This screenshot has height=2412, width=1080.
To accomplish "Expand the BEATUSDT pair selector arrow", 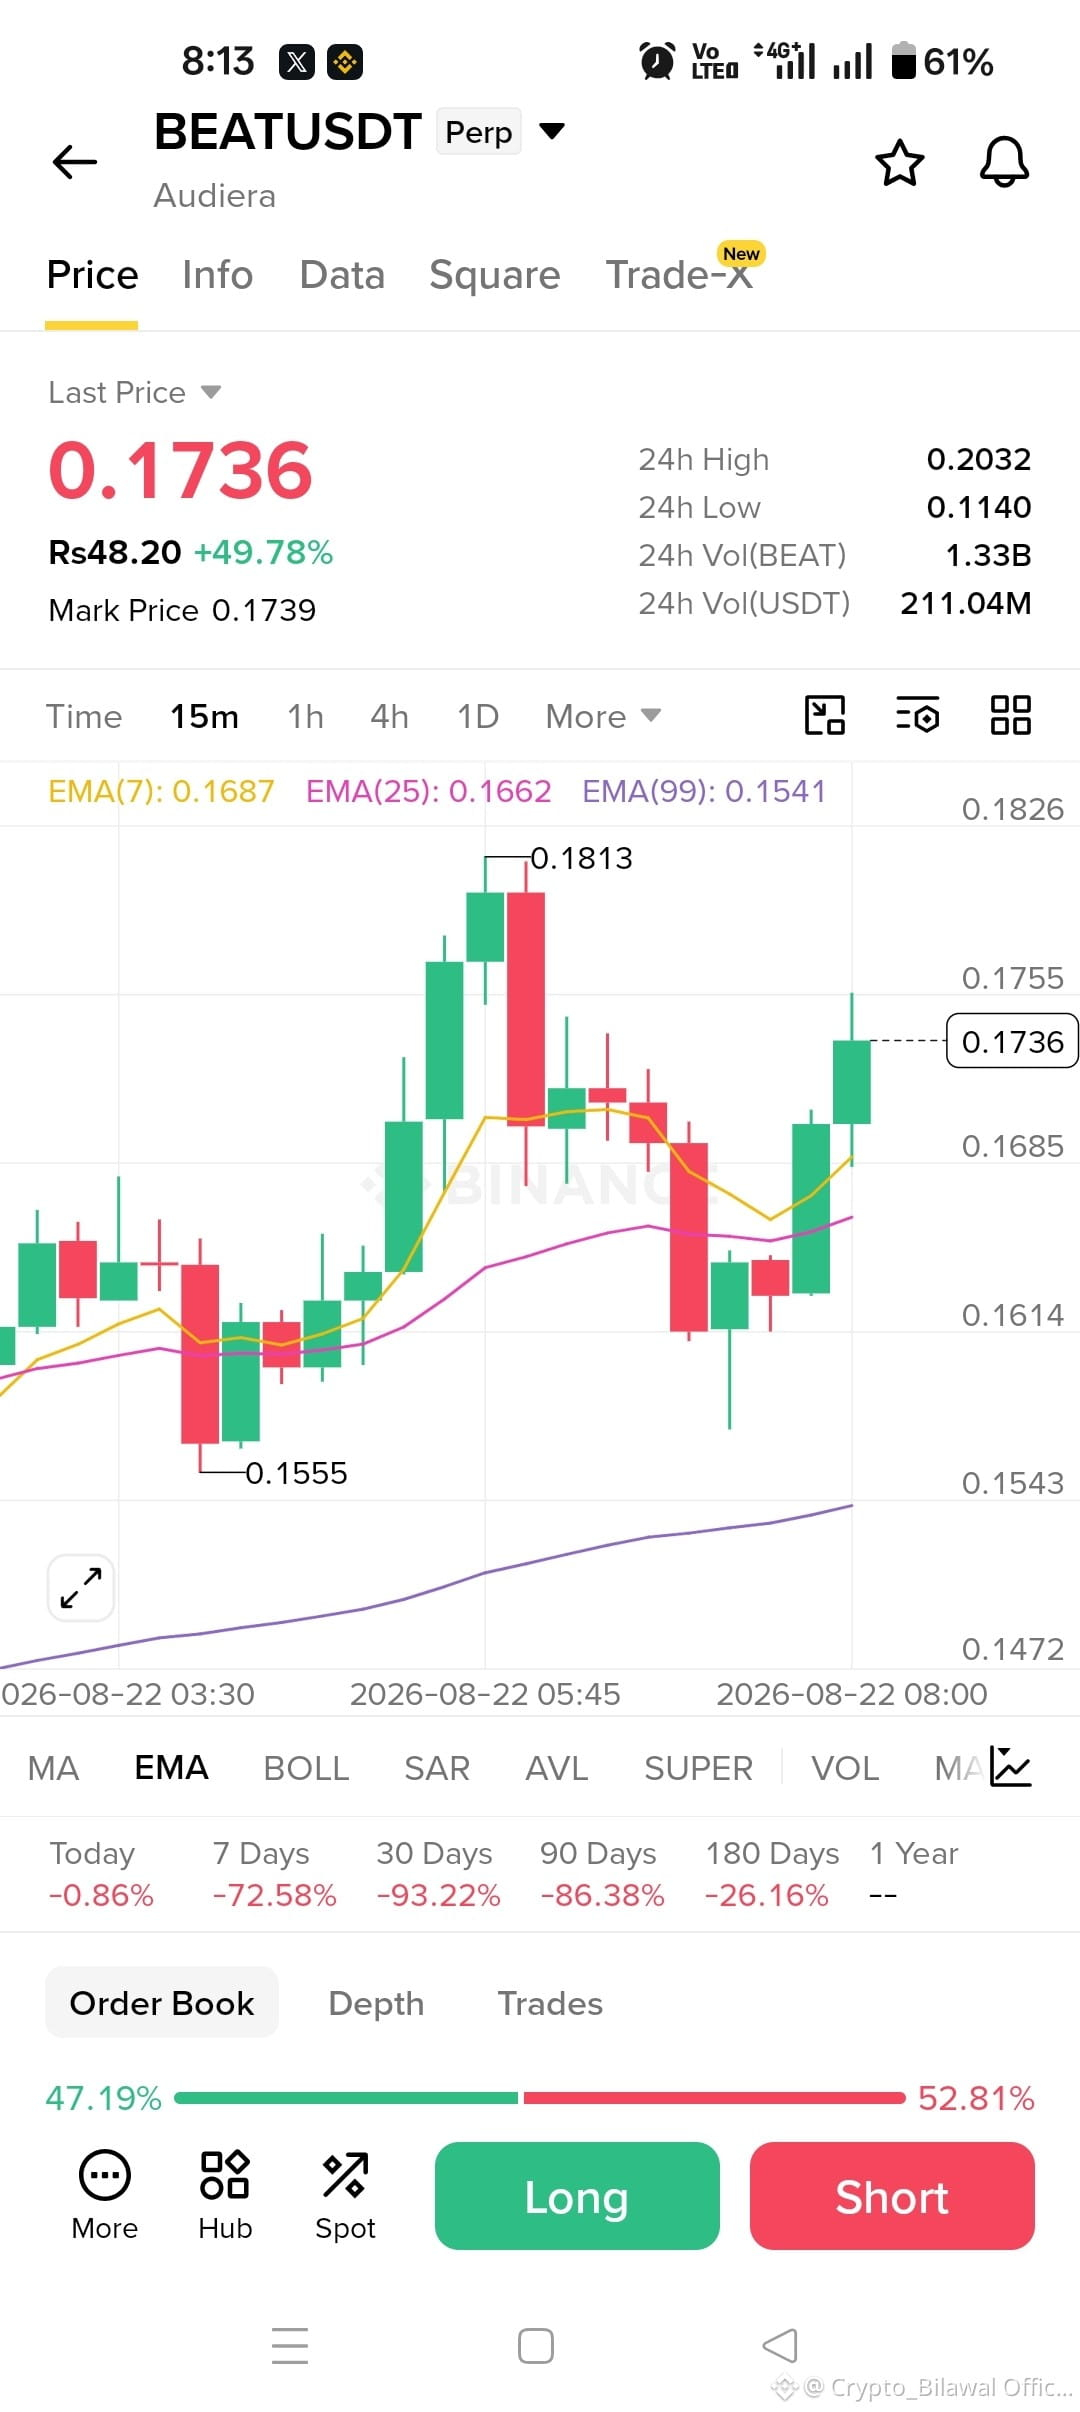I will [x=552, y=131].
